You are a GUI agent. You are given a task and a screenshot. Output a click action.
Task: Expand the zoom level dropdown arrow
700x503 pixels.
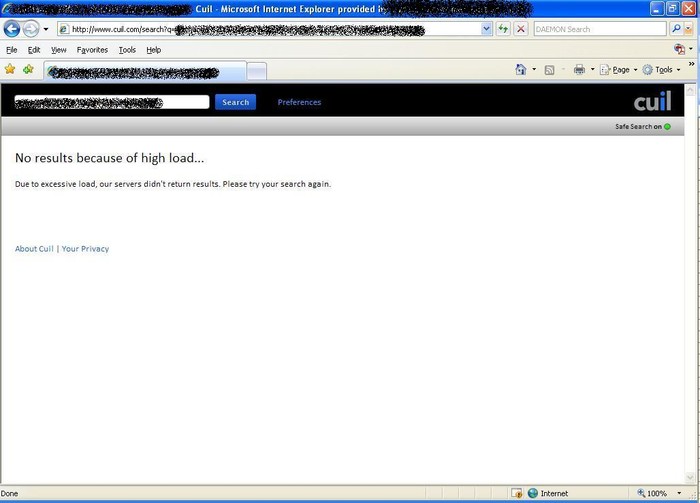[x=675, y=493]
